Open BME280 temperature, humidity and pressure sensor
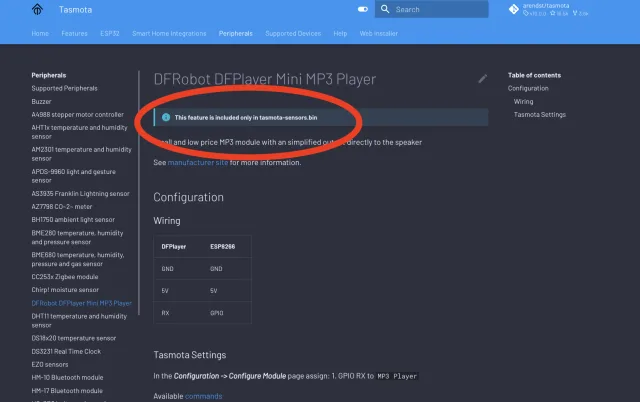The image size is (640, 402). (77, 237)
